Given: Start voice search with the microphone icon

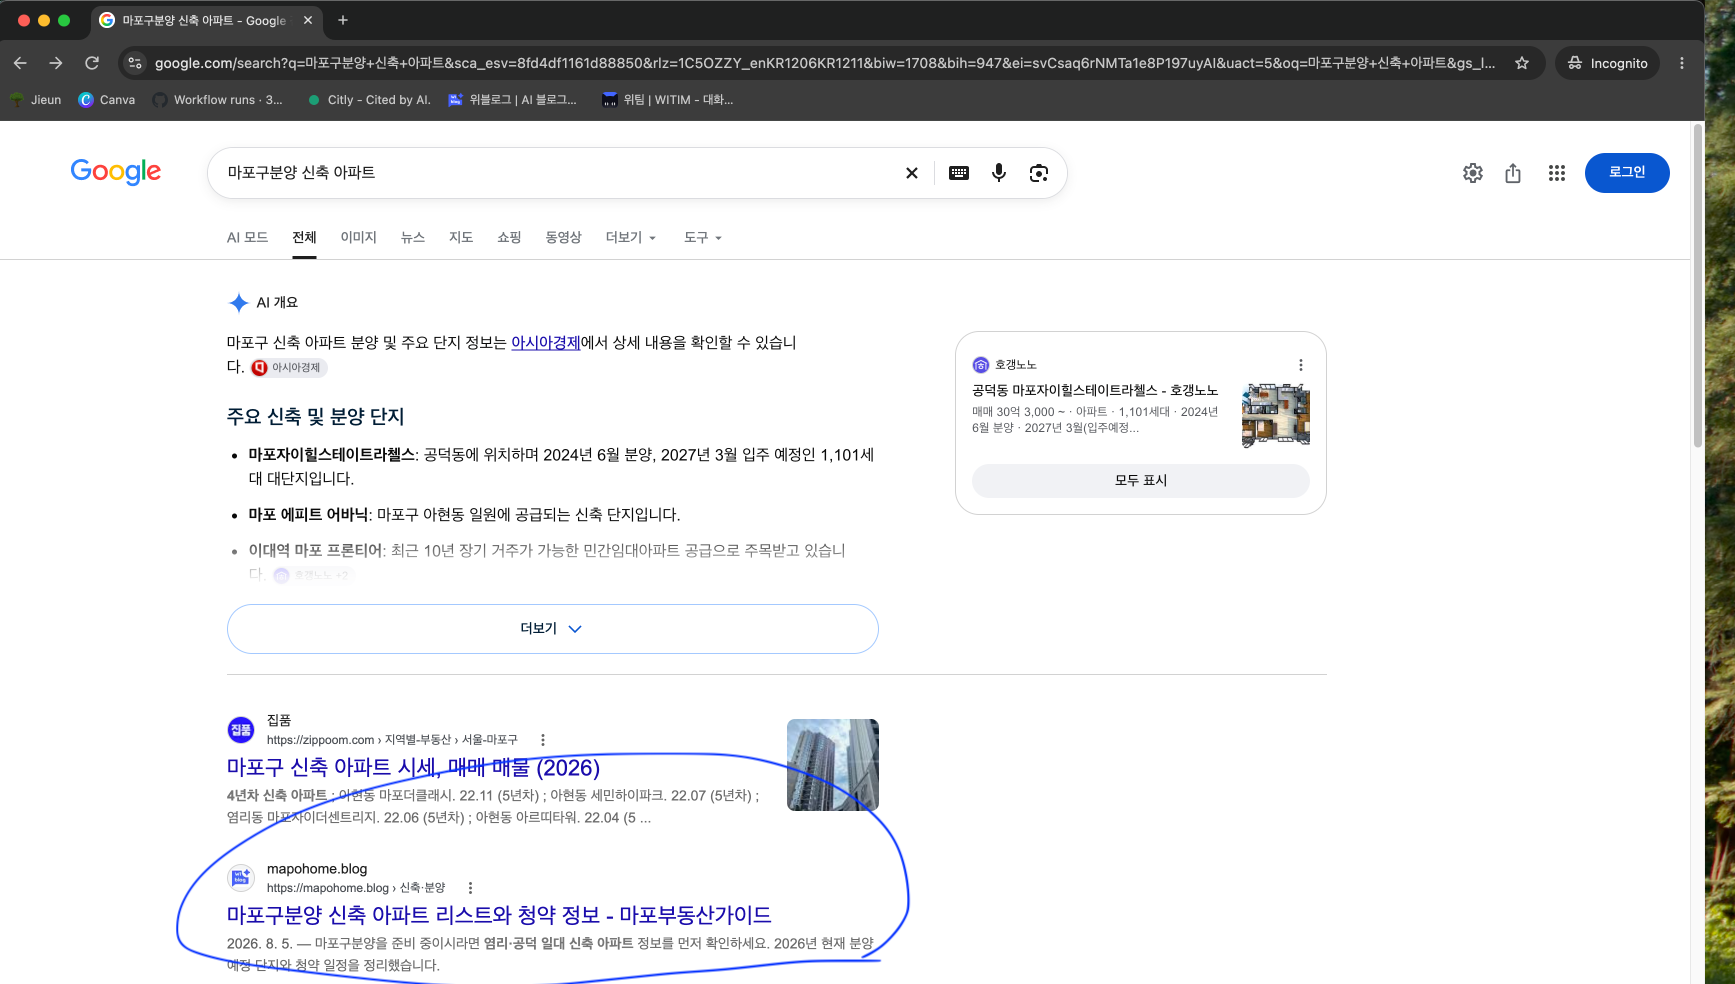Looking at the screenshot, I should pyautogui.click(x=999, y=173).
